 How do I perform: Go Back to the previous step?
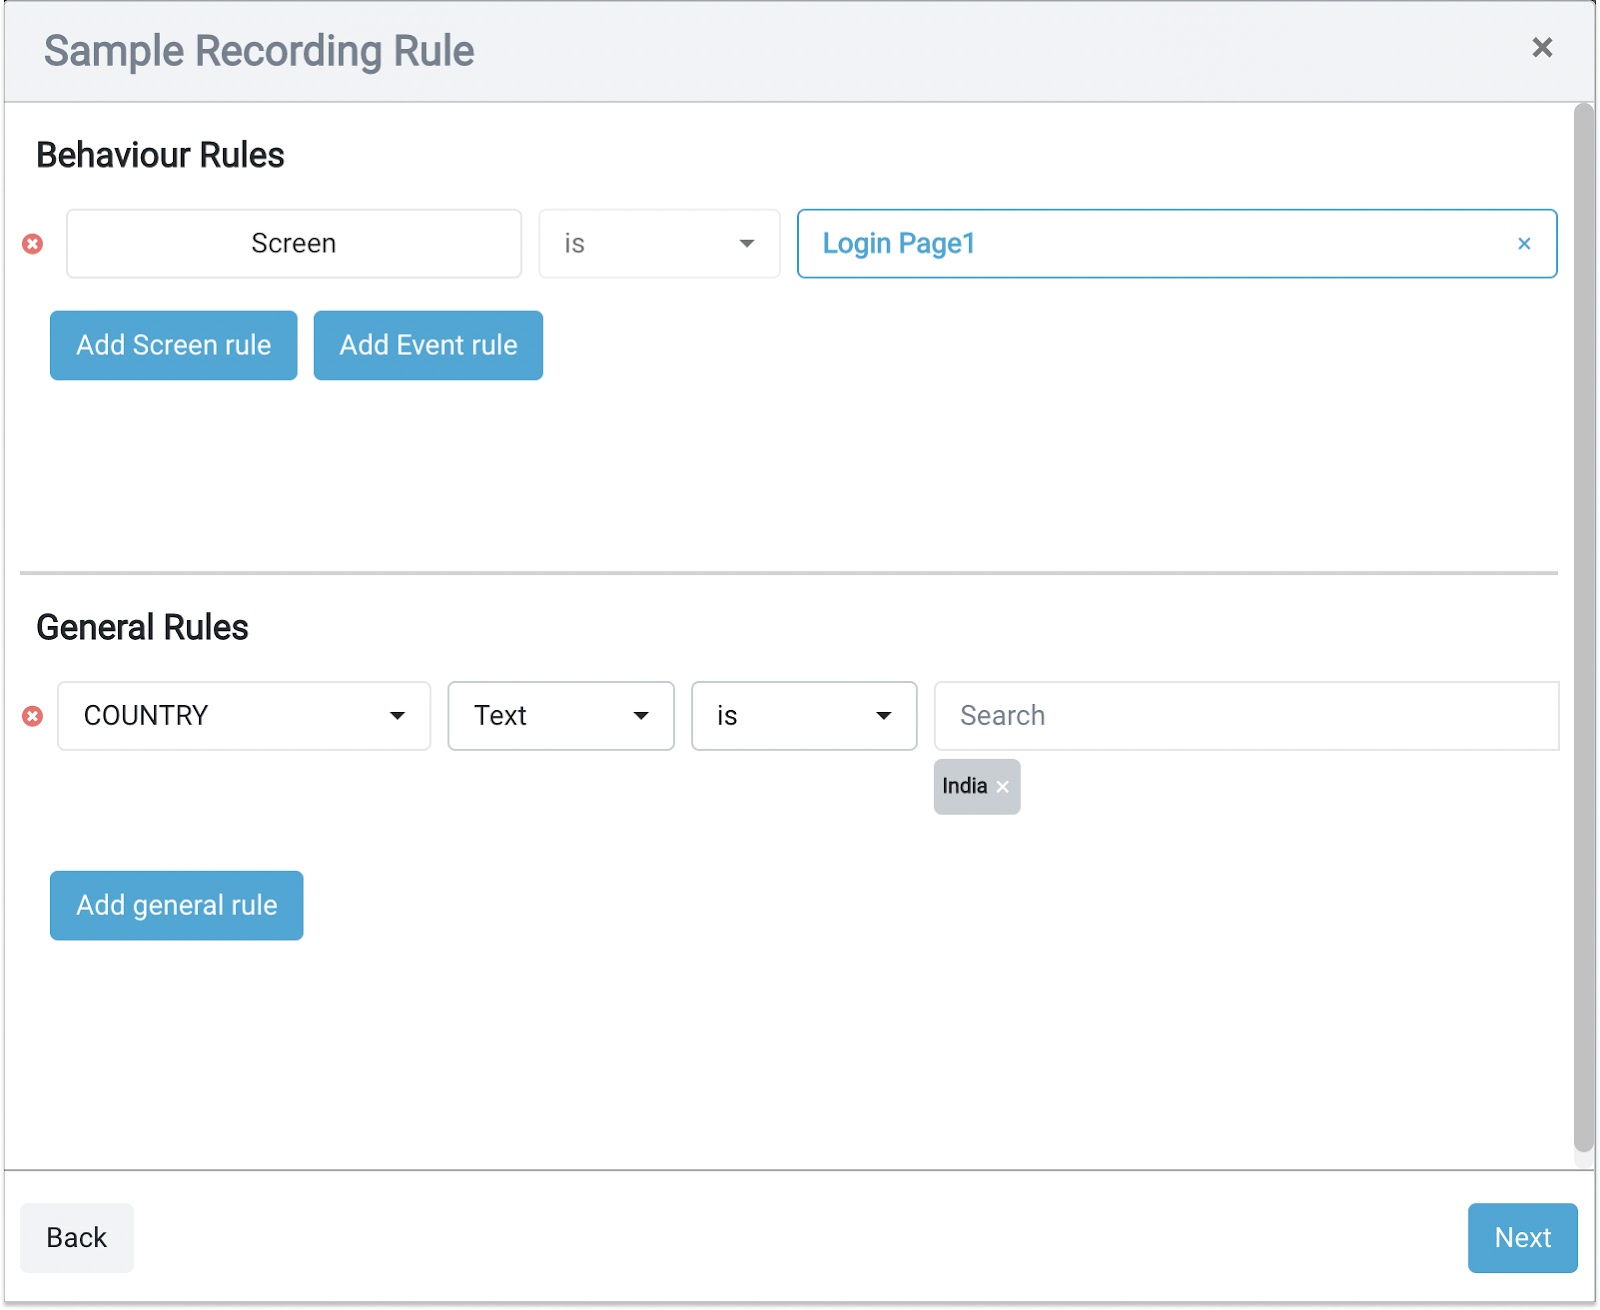coord(77,1238)
